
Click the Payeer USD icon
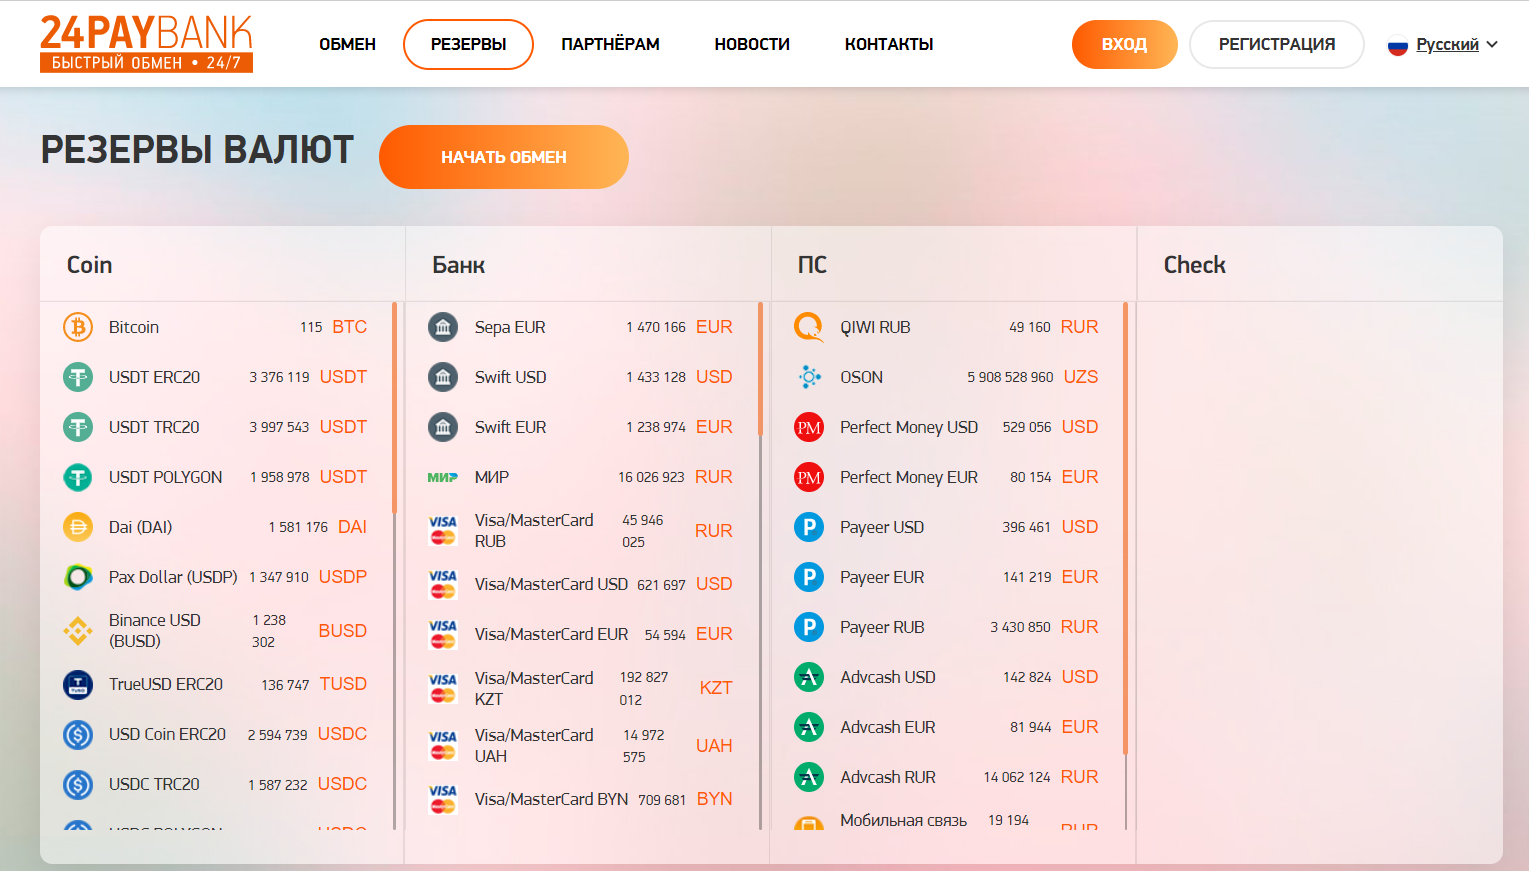(809, 527)
